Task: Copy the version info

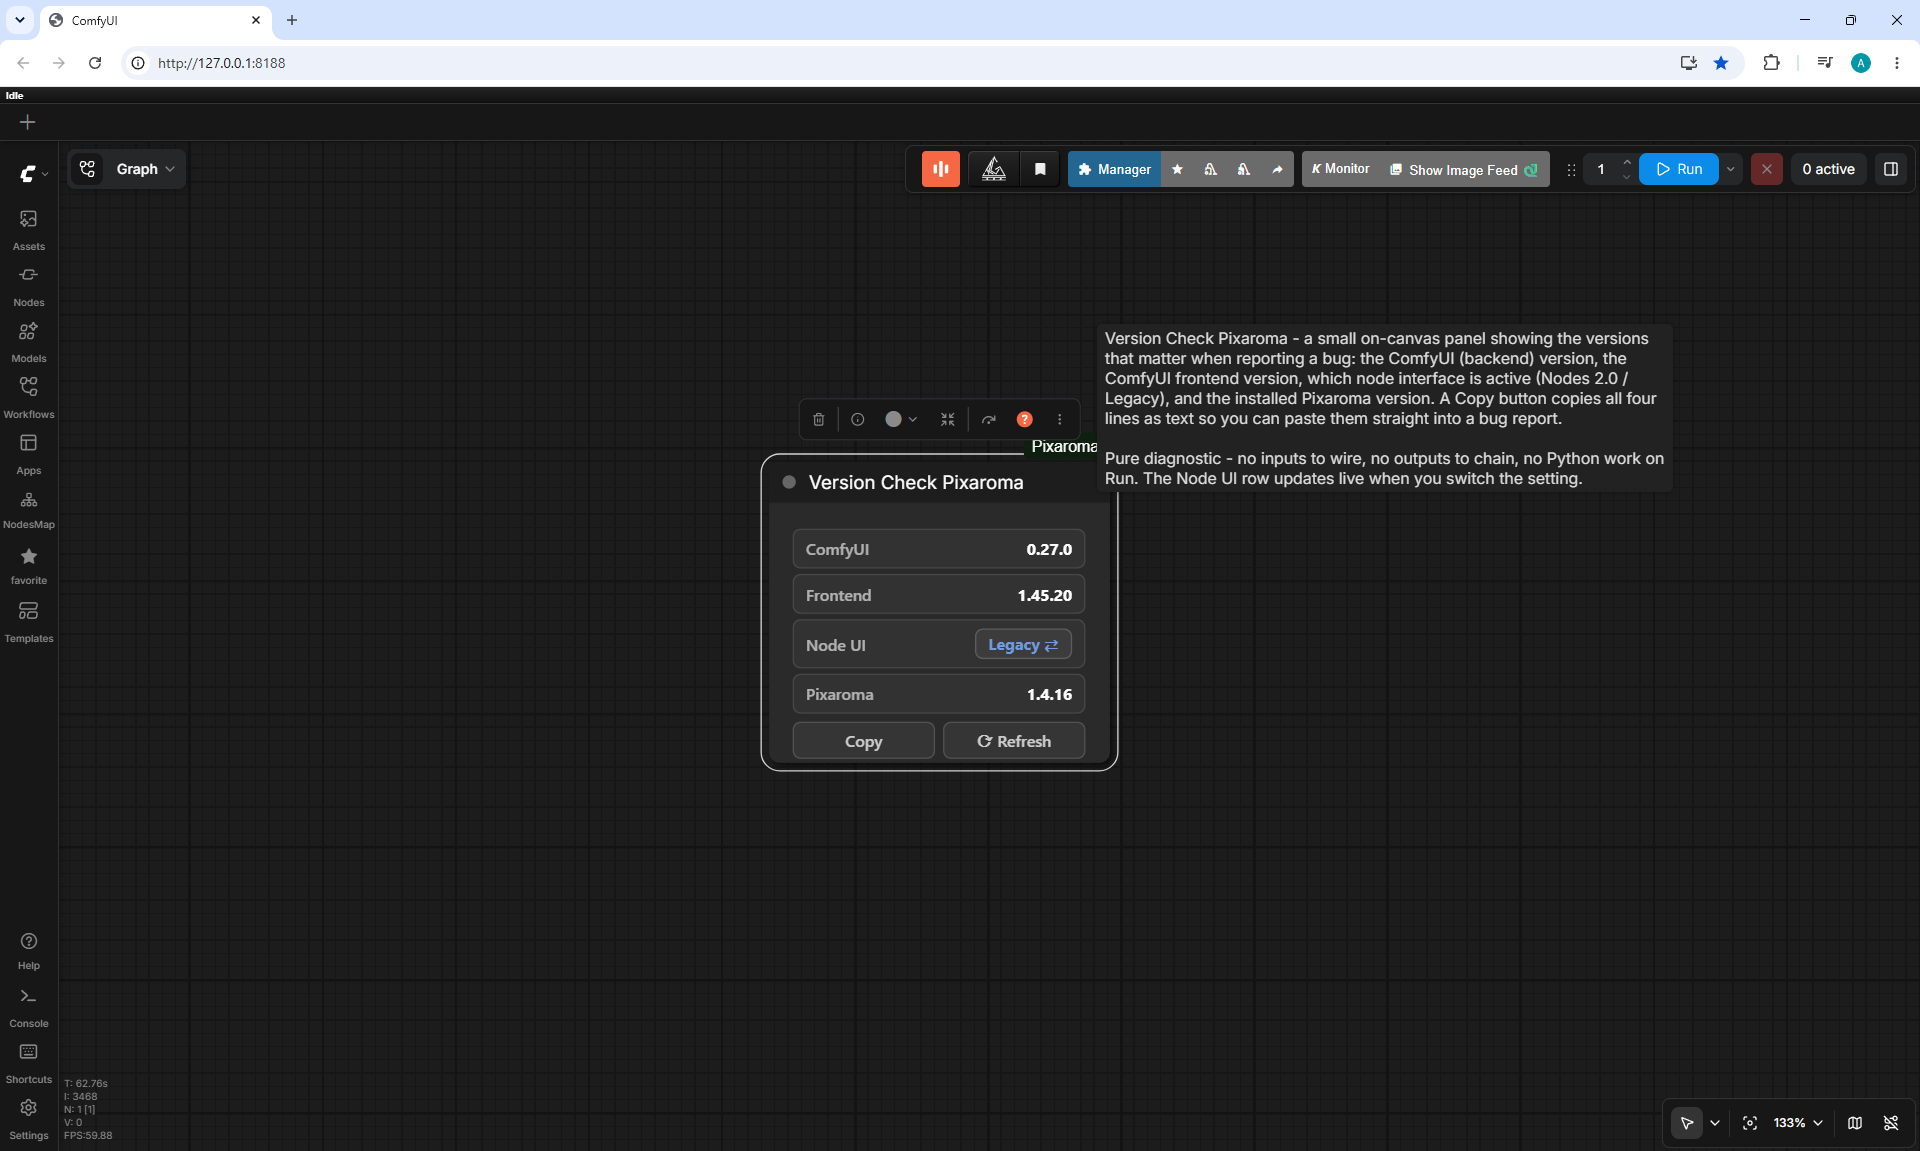Action: (x=863, y=741)
